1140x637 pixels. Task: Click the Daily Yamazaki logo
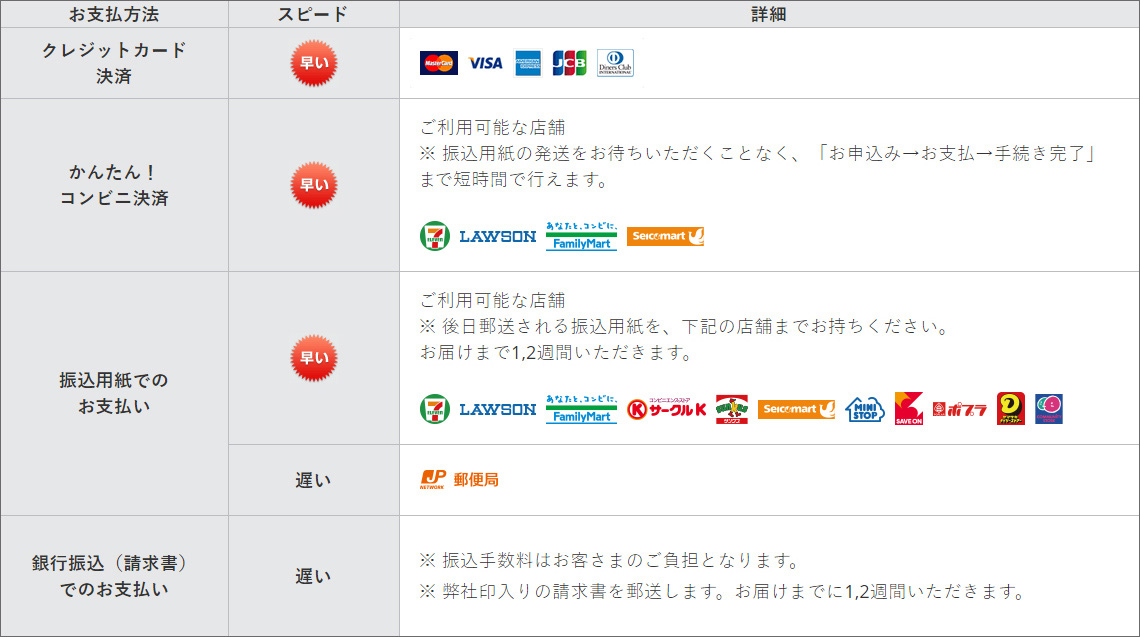click(x=1011, y=409)
